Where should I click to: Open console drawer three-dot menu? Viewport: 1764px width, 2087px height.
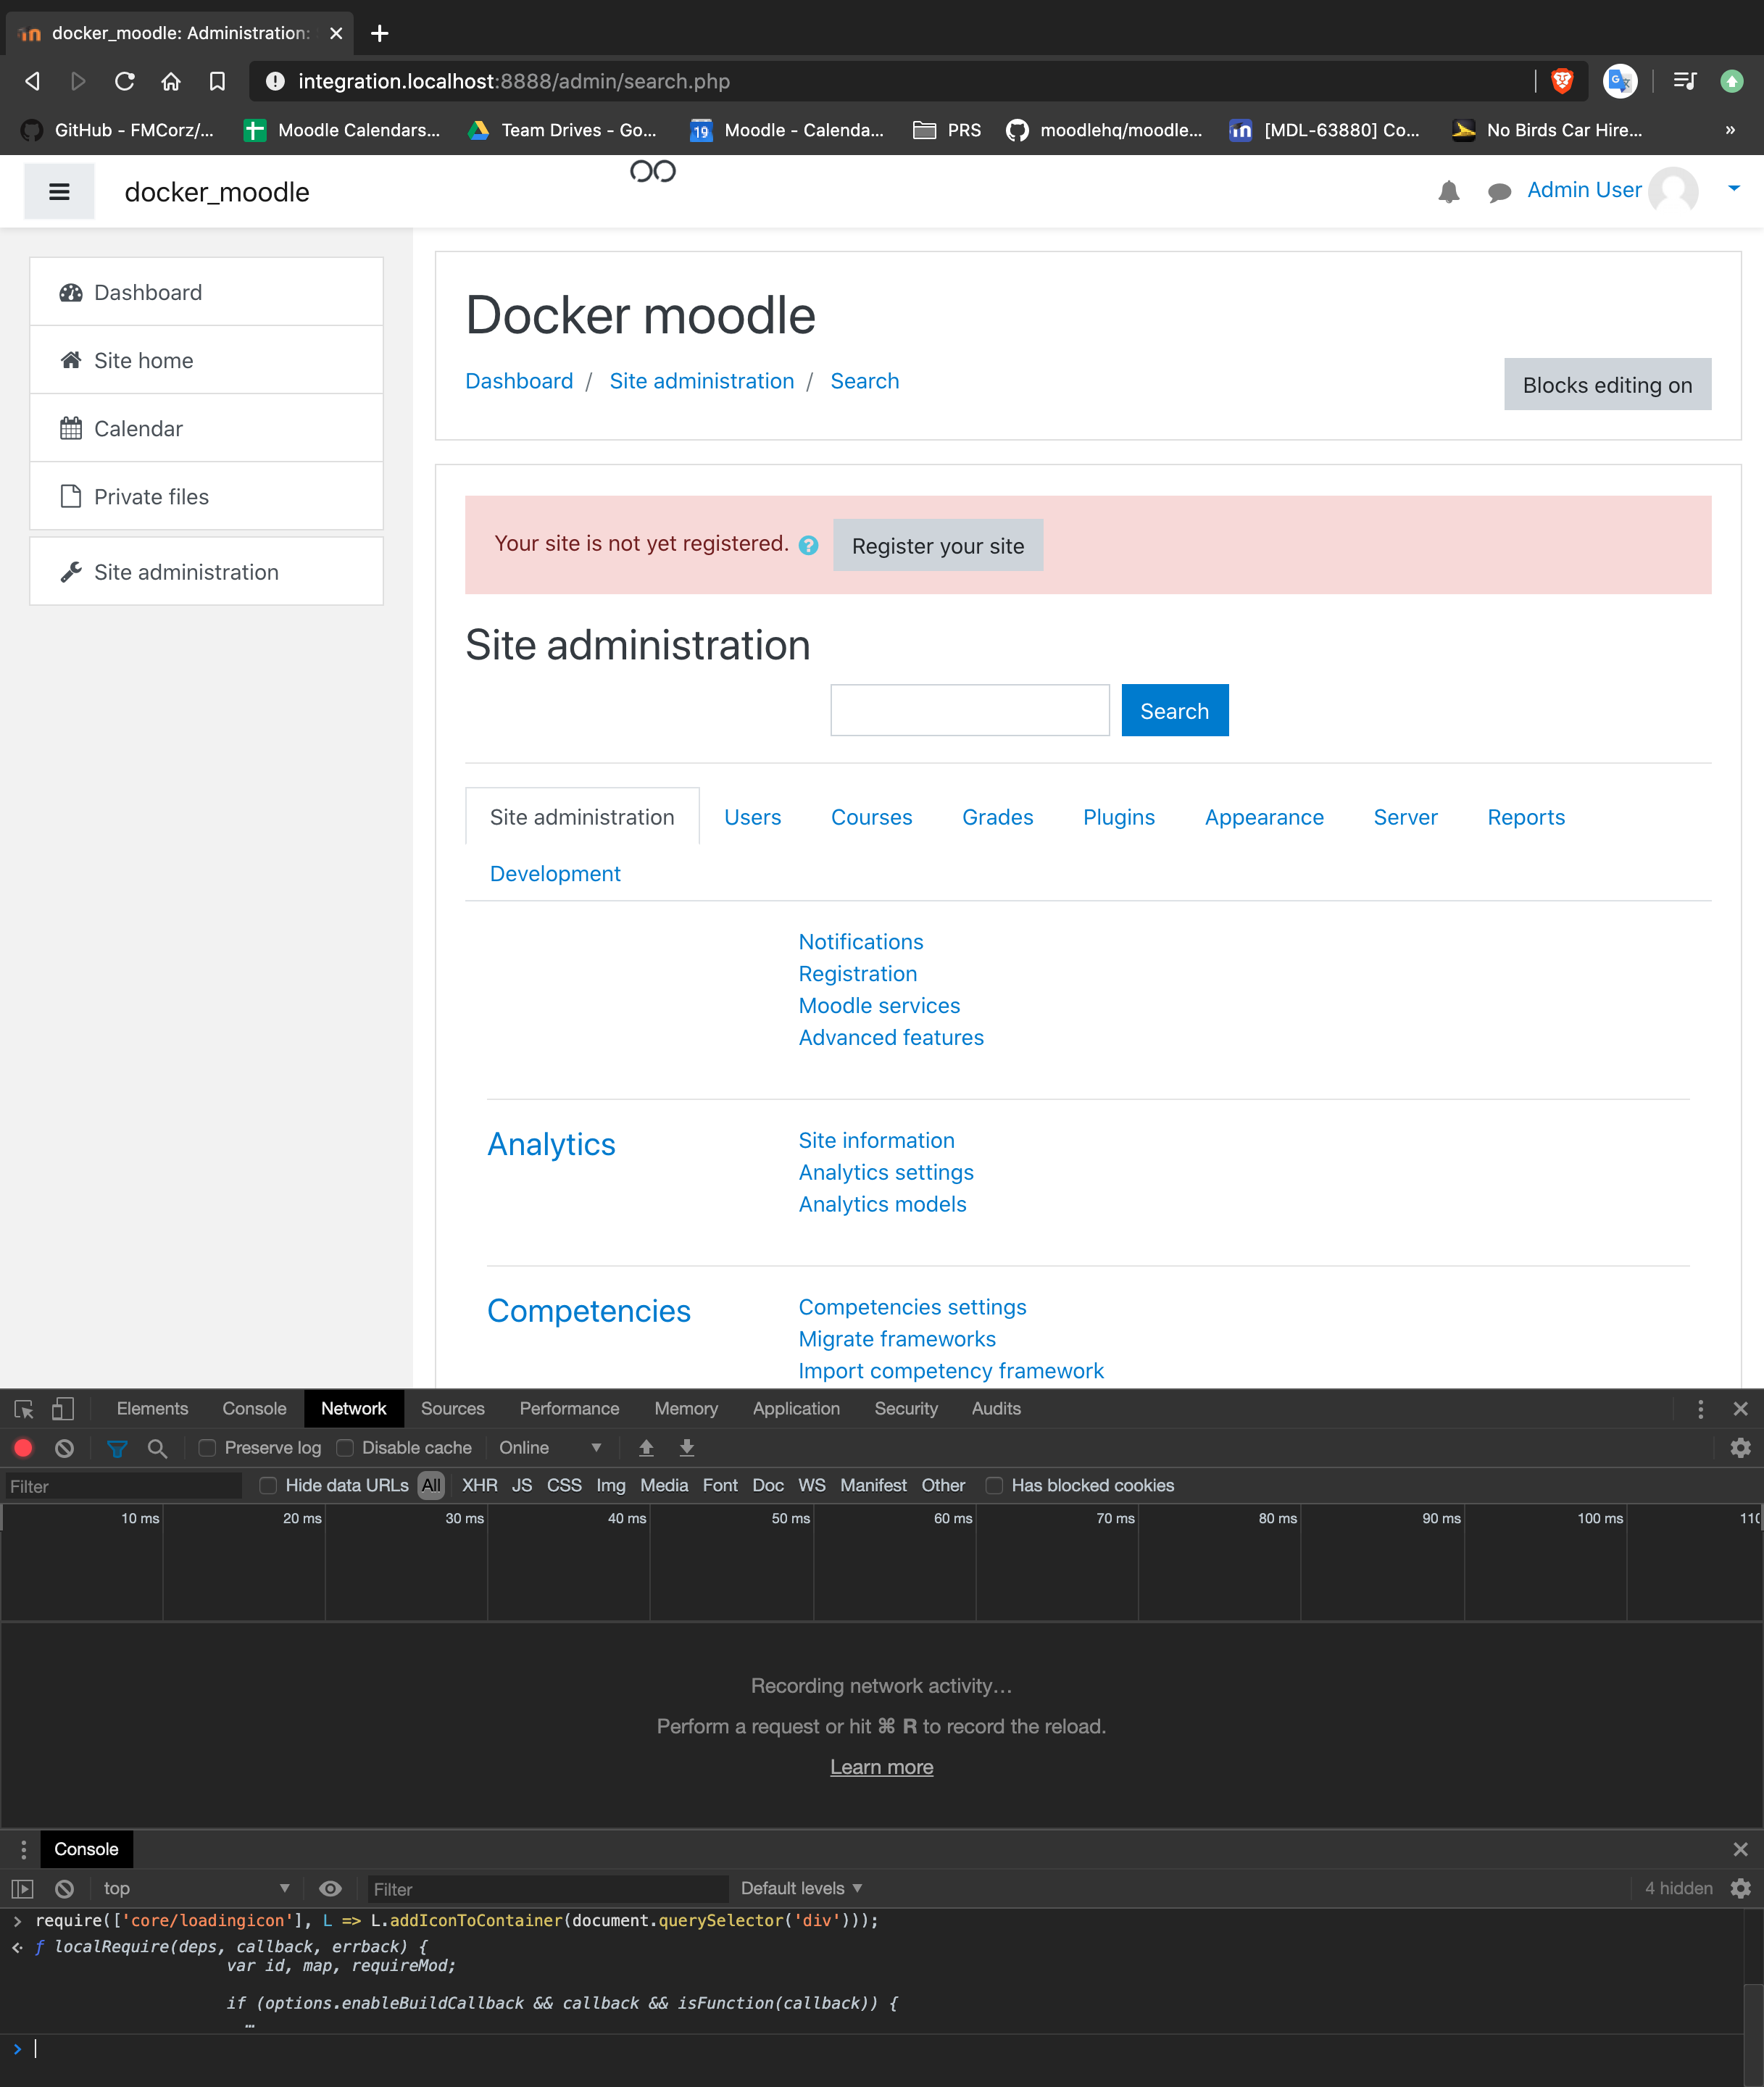click(23, 1849)
